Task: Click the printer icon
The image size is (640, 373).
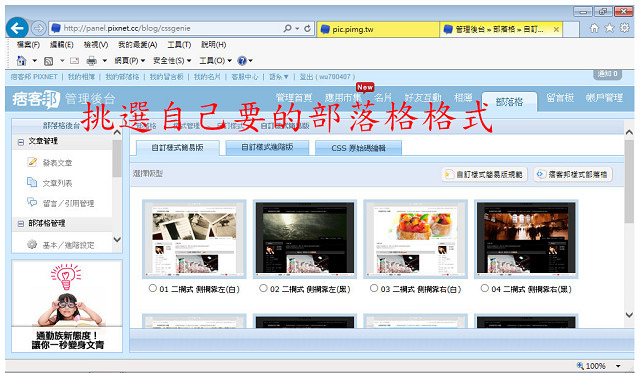Action: [x=91, y=61]
